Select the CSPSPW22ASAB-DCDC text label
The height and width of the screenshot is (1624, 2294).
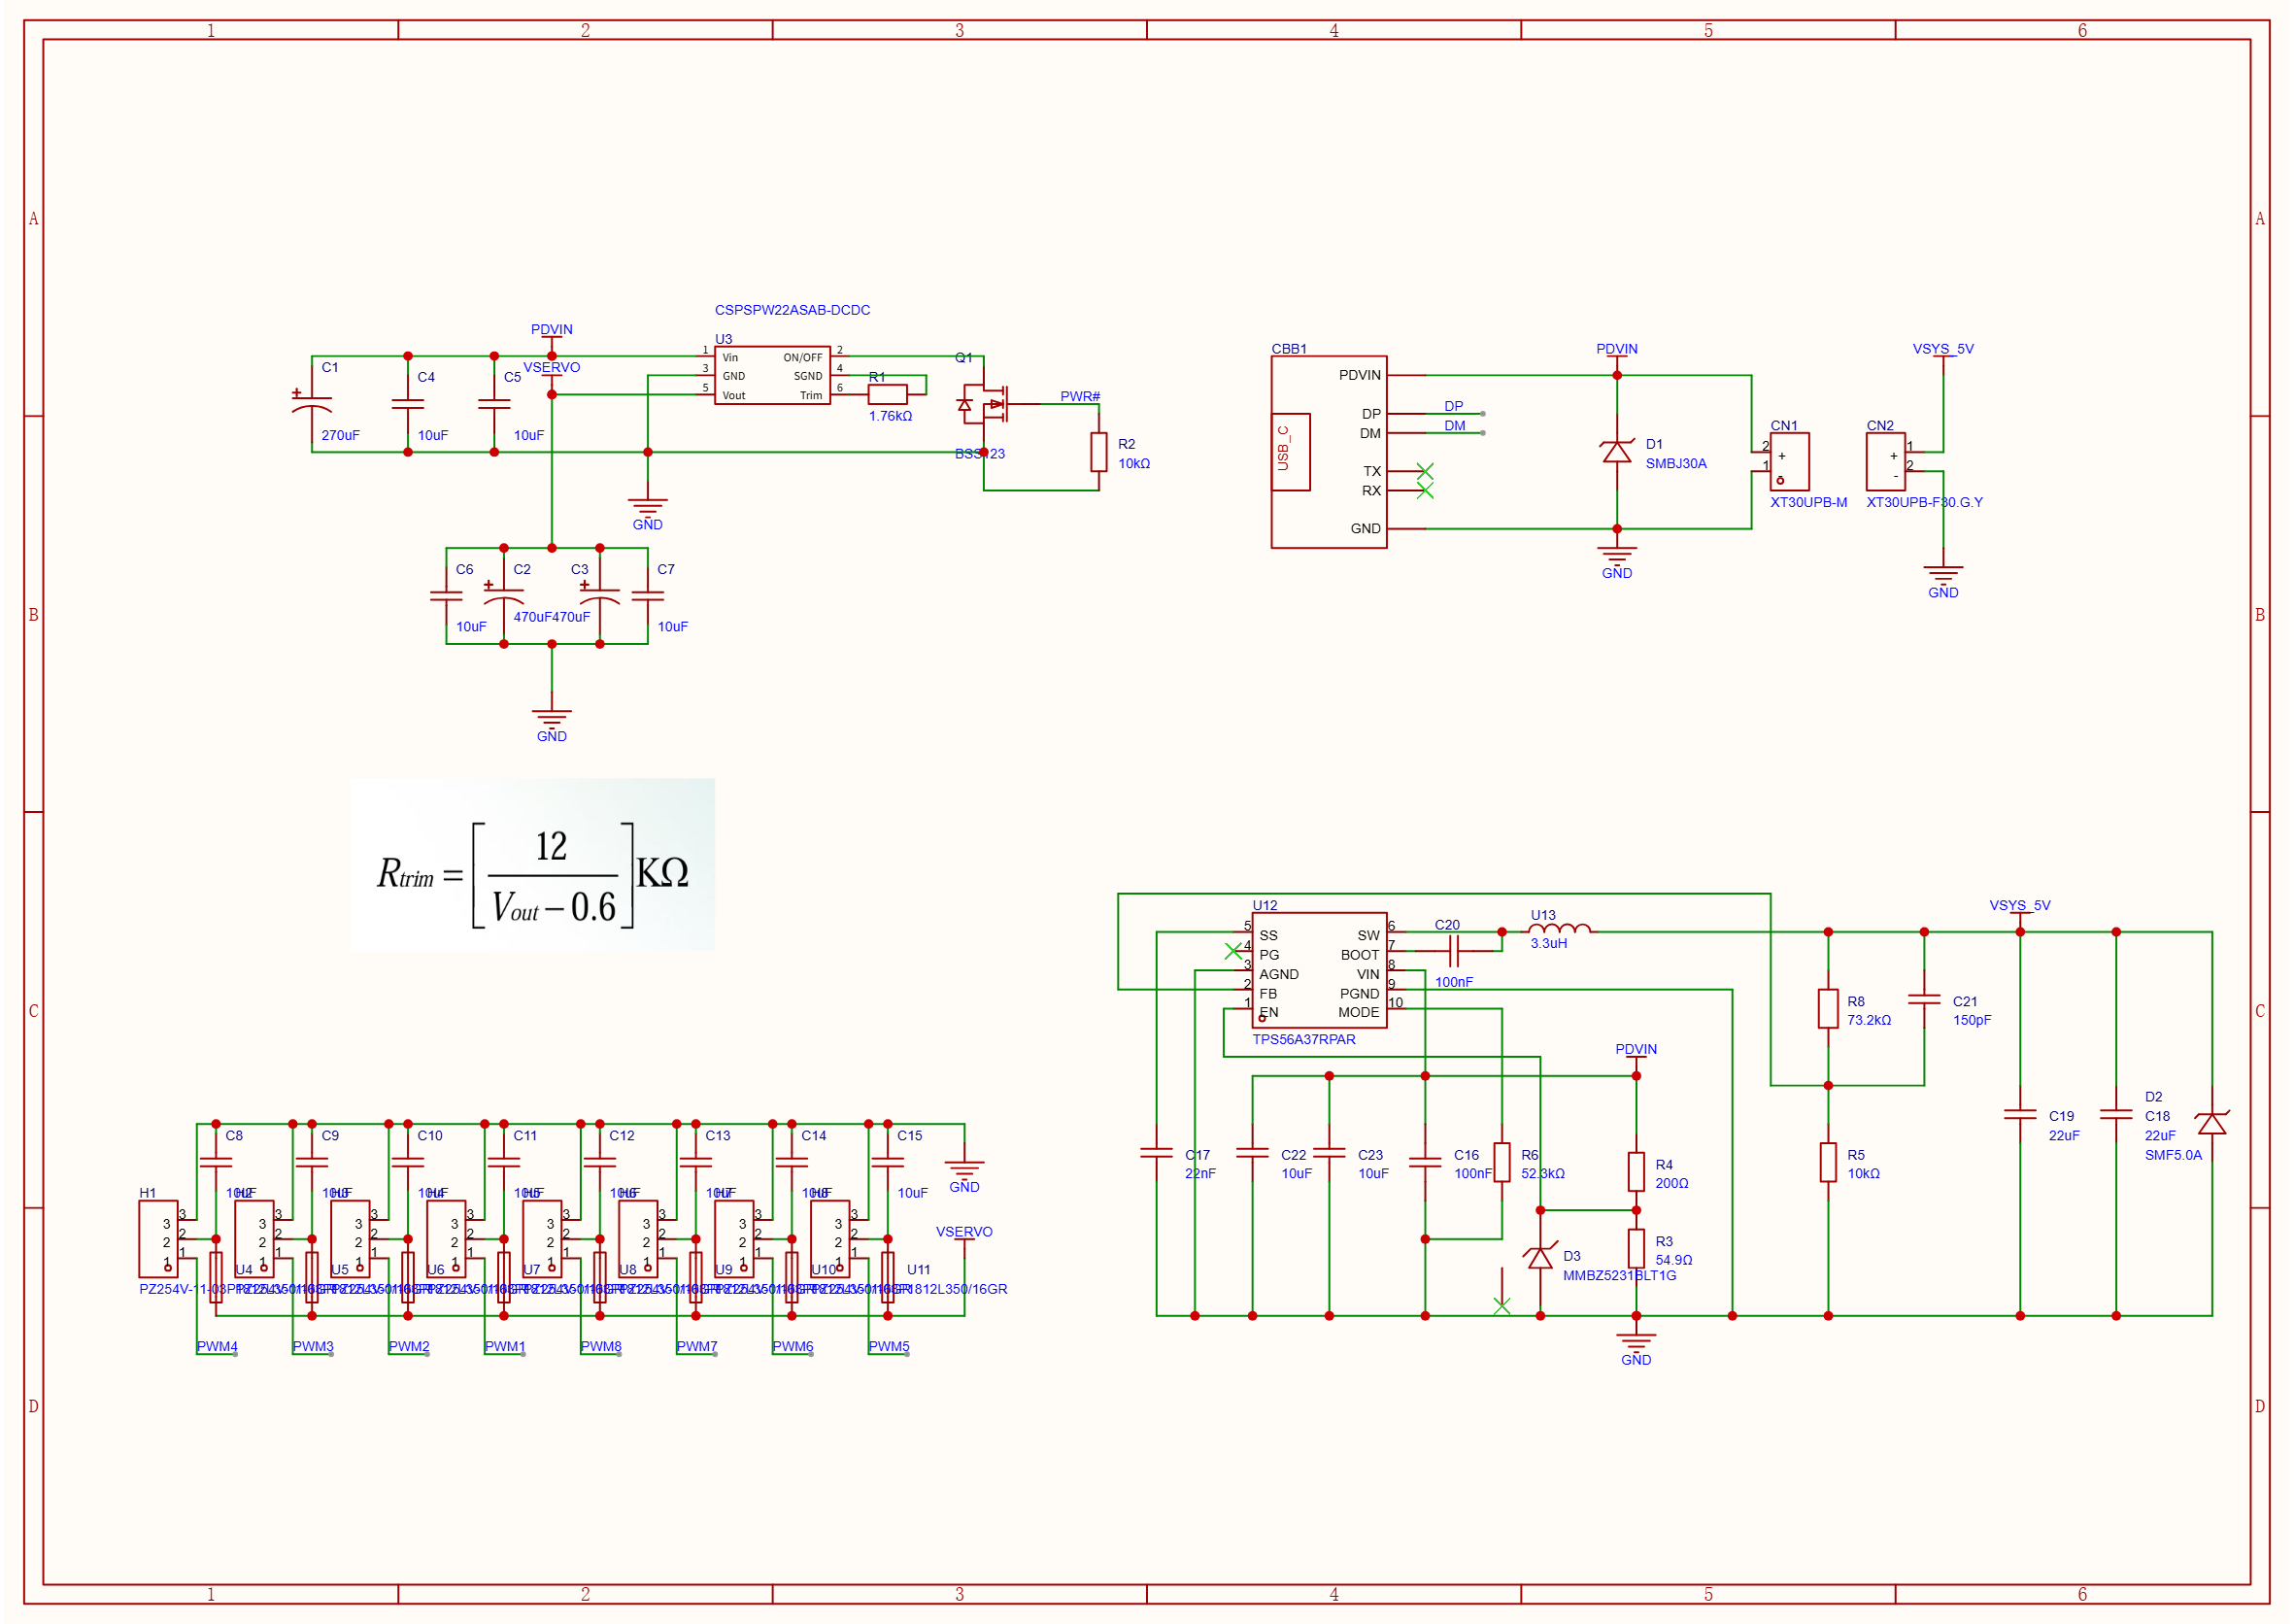792,310
